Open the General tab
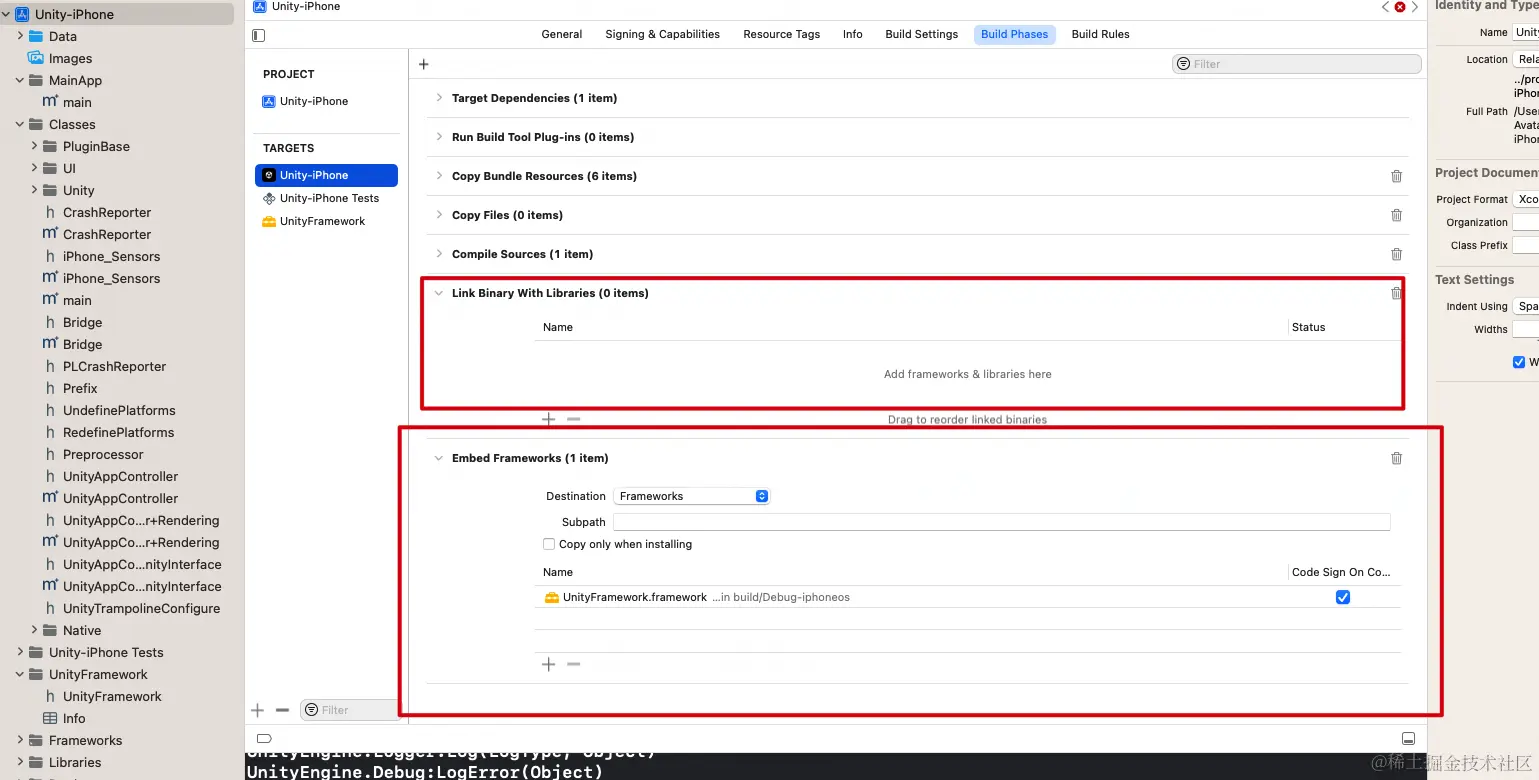Viewport: 1539px width, 780px height. coord(561,34)
